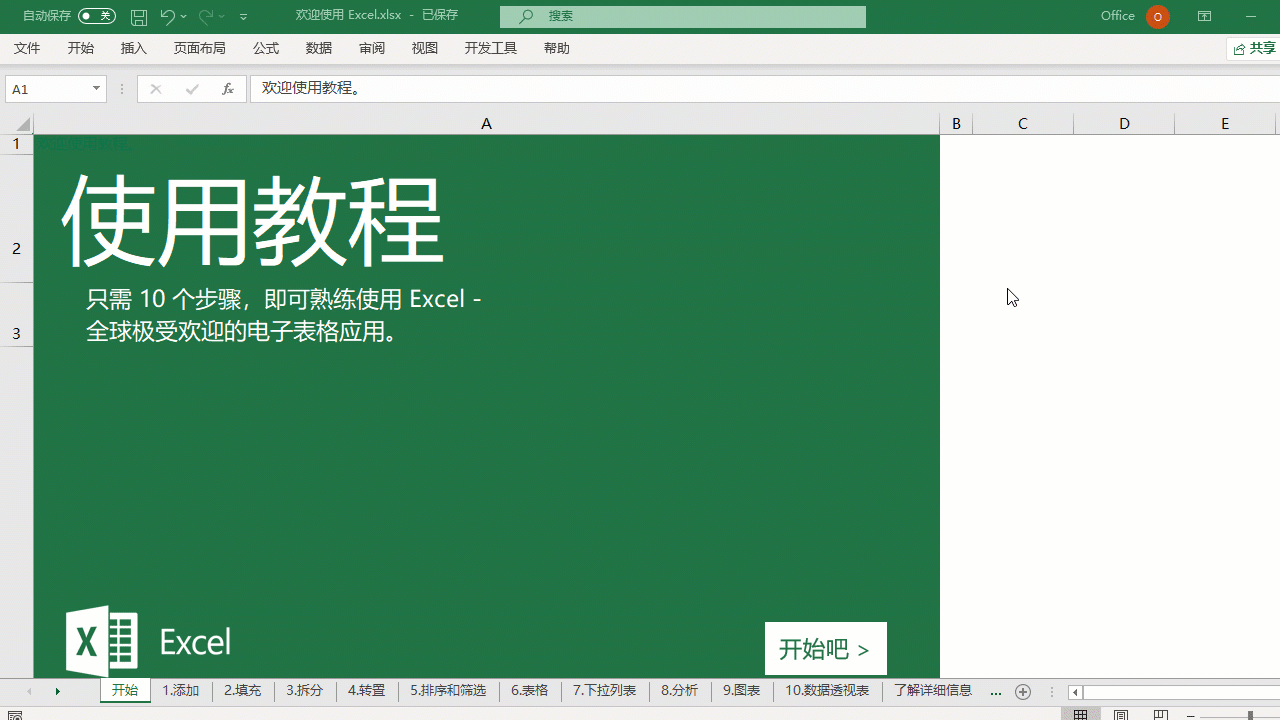Image resolution: width=1280 pixels, height=720 pixels.
Task: Open the 1.添加 sheet tab
Action: tap(181, 690)
